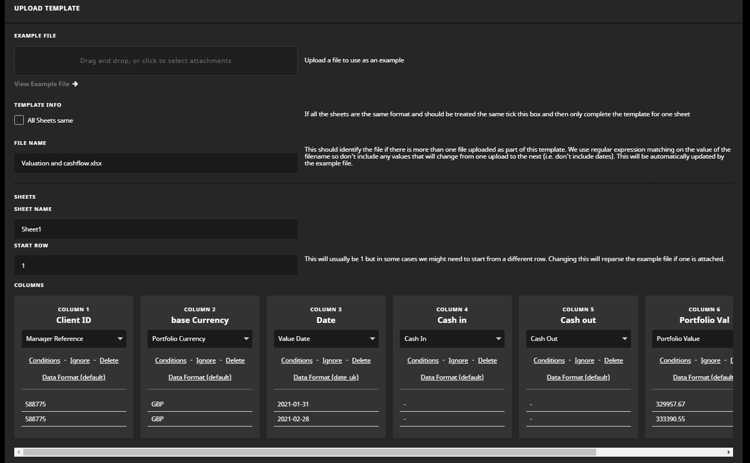750x463 pixels.
Task: Open the Cash In mapping dropdown
Action: [452, 339]
